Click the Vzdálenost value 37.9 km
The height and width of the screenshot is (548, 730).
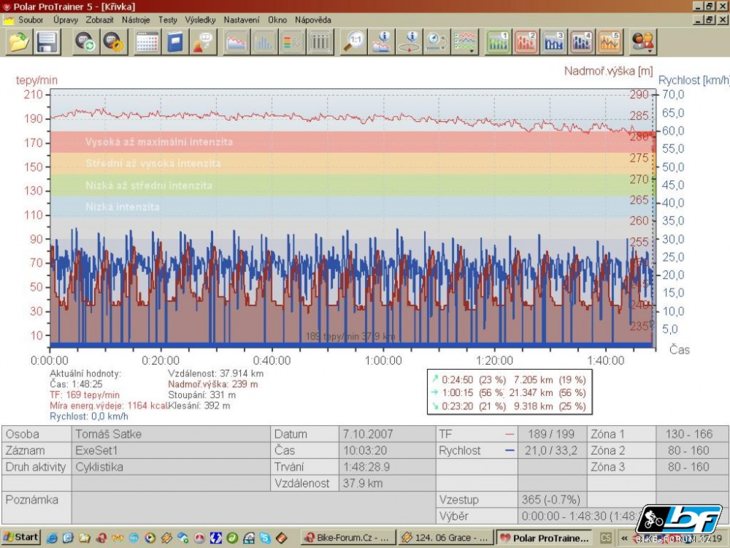387,483
